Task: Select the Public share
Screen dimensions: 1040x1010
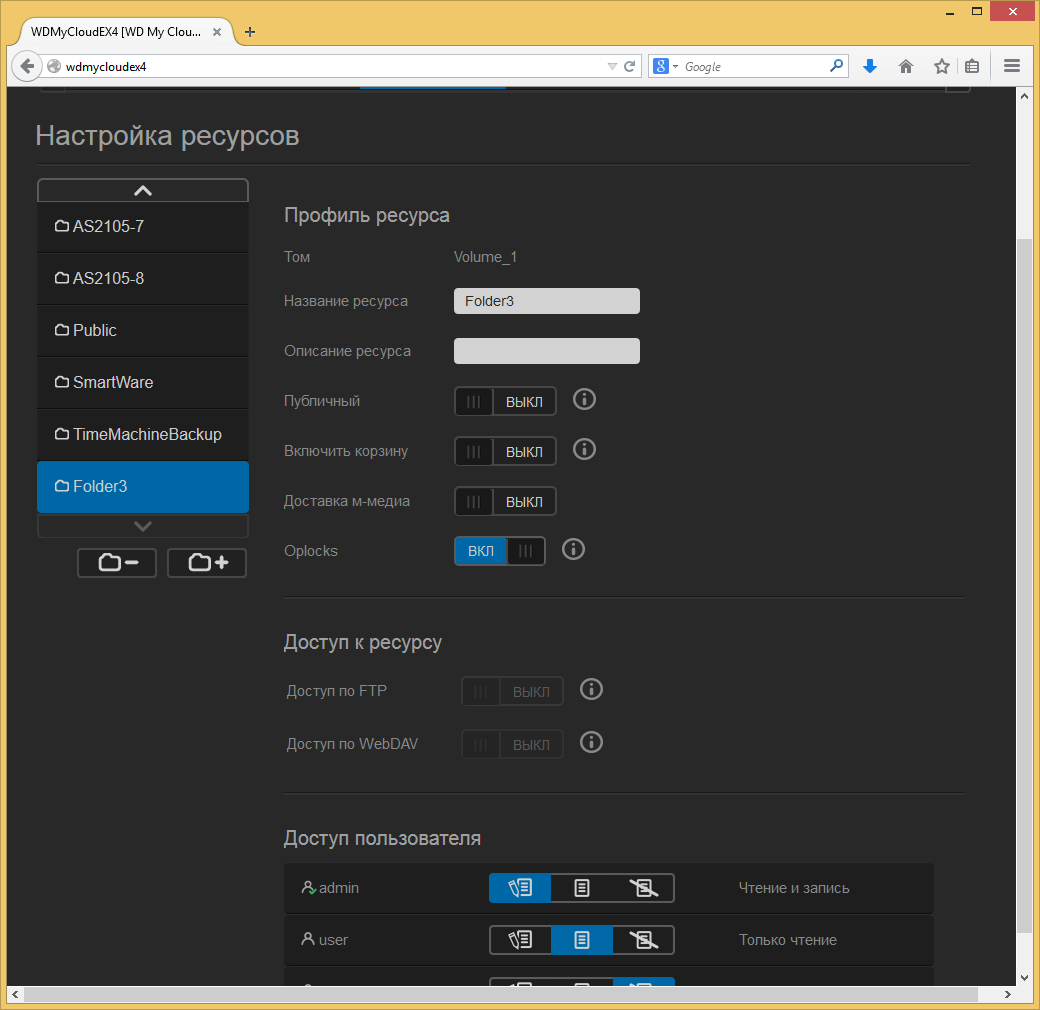Action: pyautogui.click(x=143, y=330)
